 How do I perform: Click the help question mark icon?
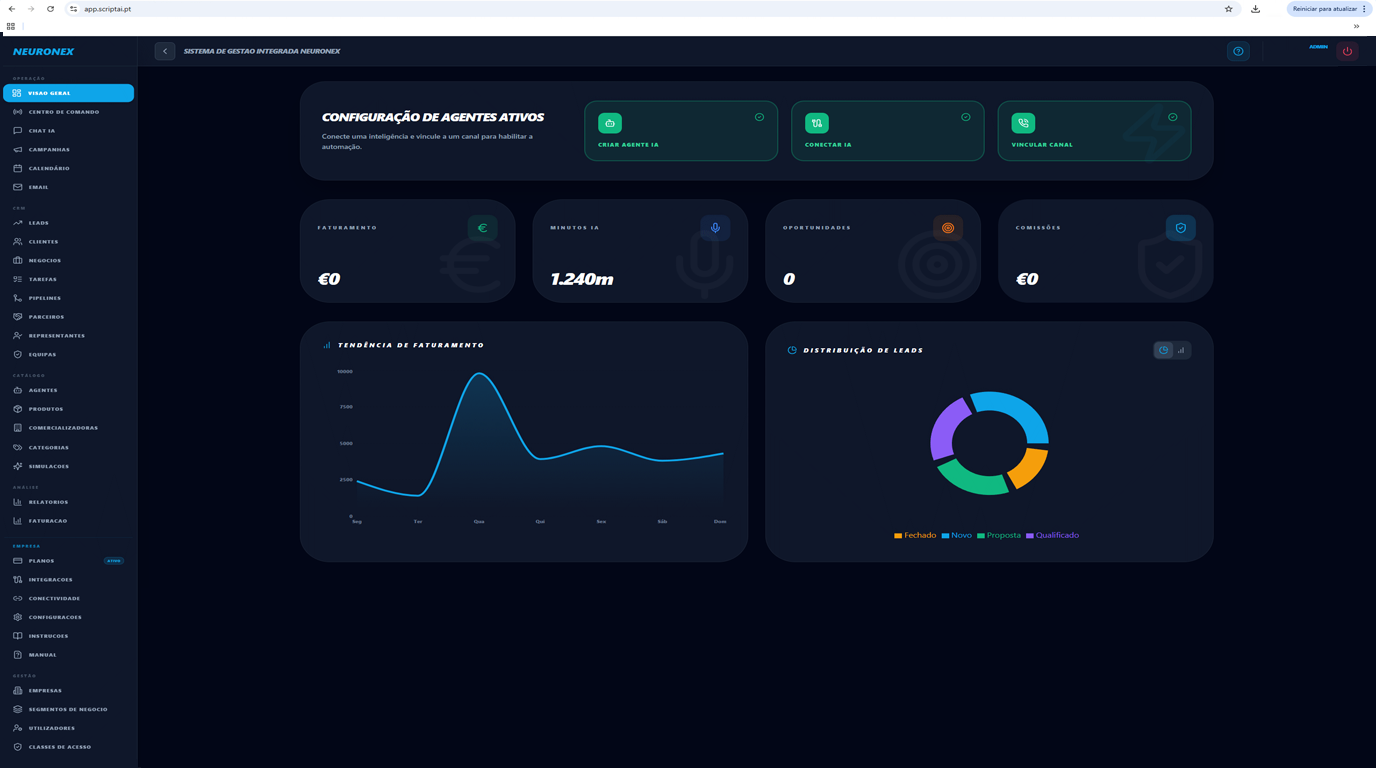[1238, 50]
